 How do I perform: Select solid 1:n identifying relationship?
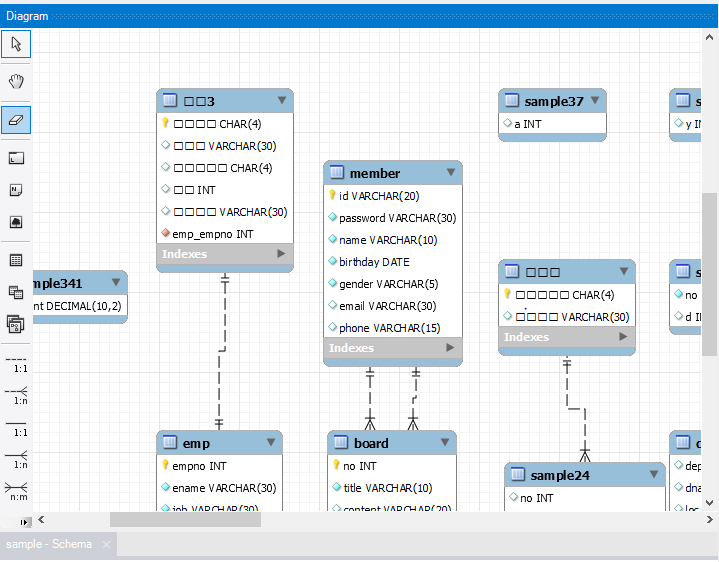tap(16, 460)
